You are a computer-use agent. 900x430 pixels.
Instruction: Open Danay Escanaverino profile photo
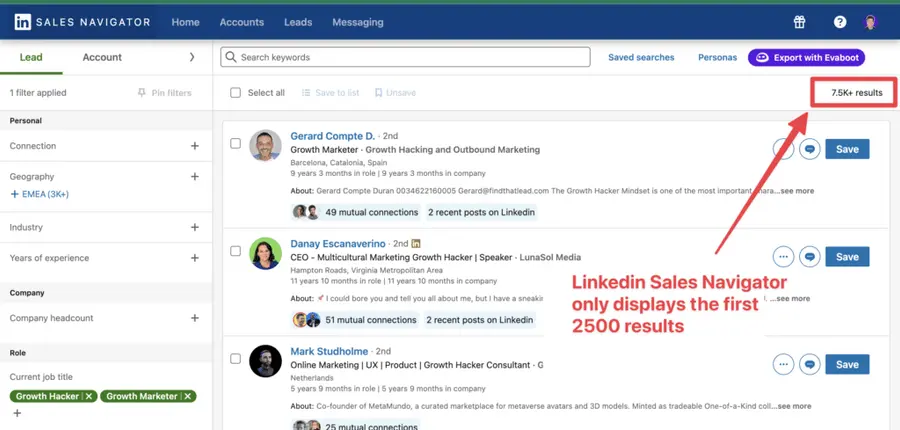click(265, 253)
